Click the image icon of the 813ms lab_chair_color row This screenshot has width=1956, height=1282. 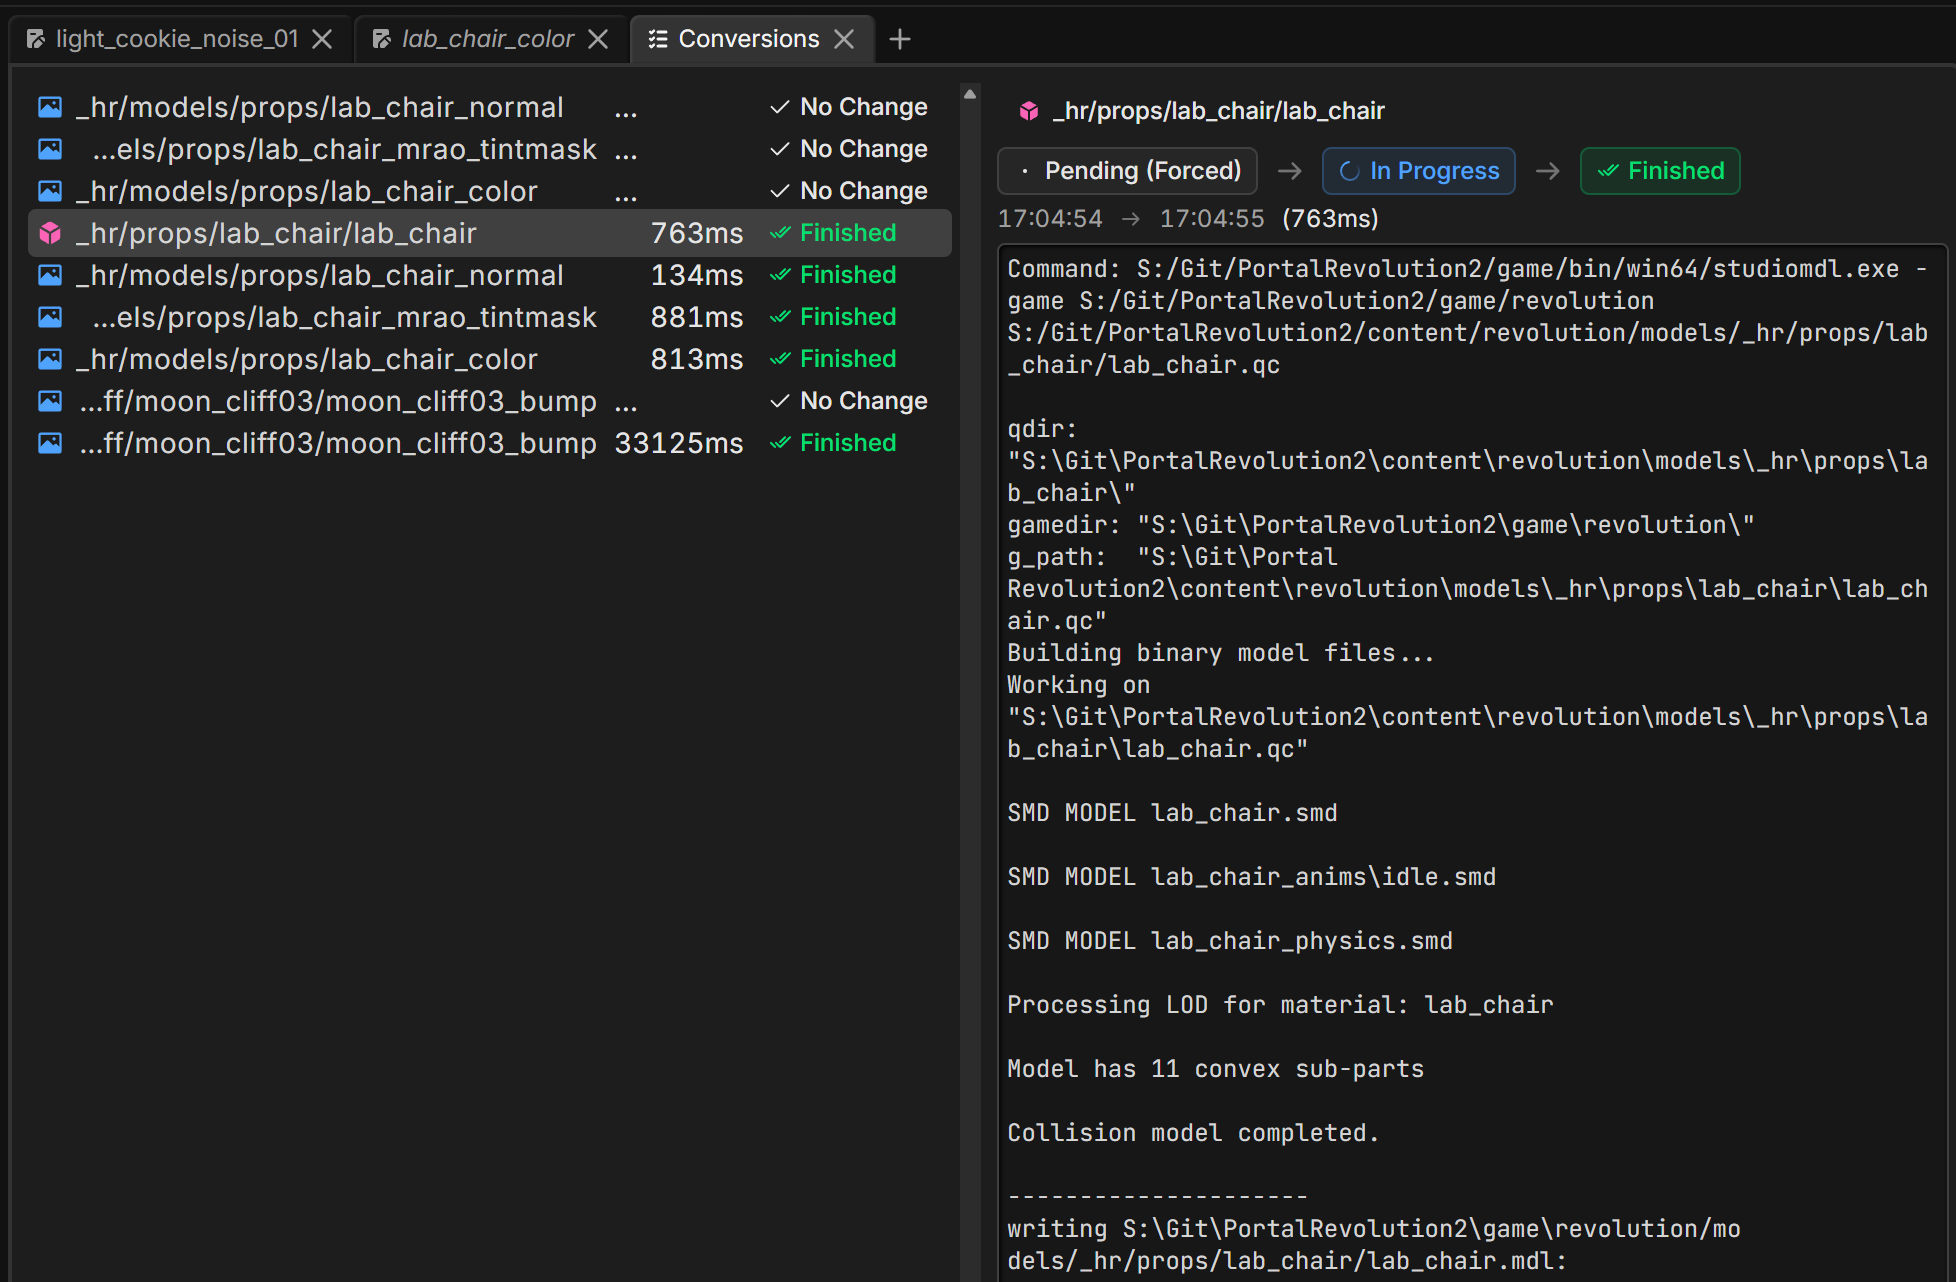click(x=50, y=359)
